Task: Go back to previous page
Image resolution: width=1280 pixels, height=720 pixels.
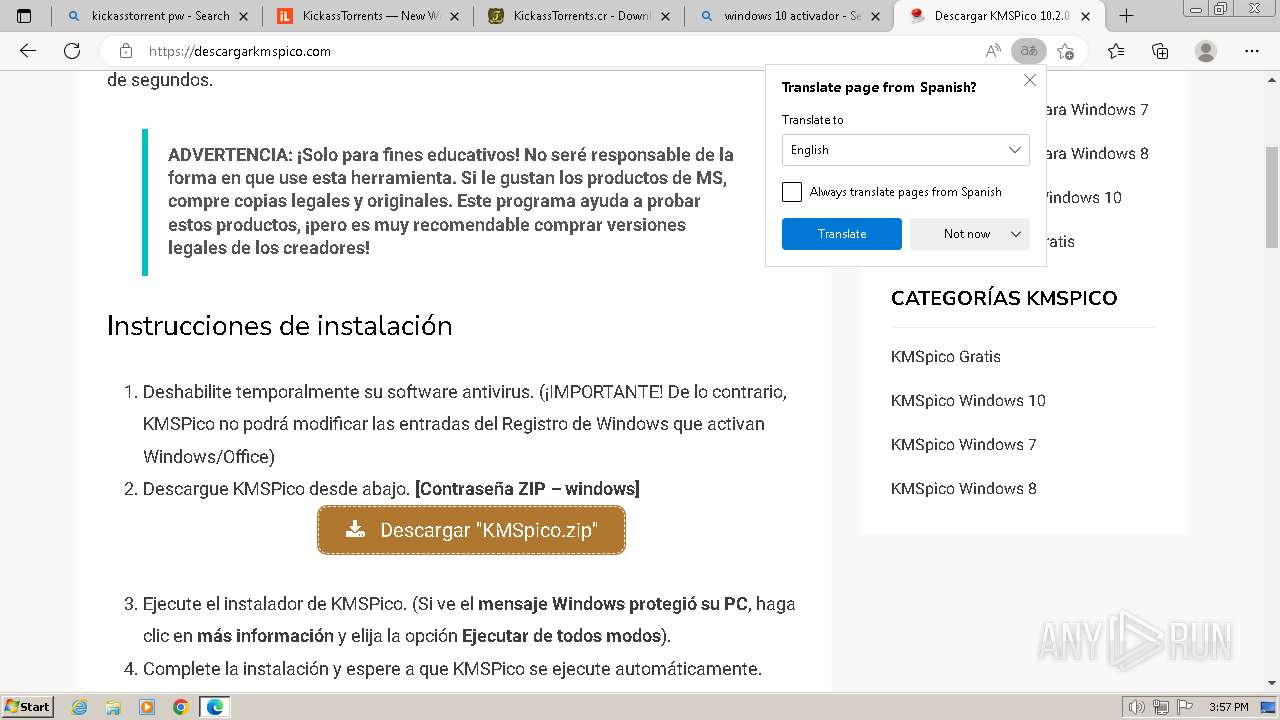Action: click(x=28, y=51)
